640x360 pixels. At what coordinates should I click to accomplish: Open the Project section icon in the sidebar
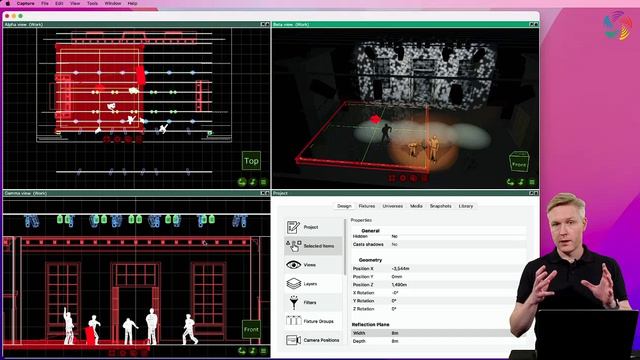click(293, 227)
